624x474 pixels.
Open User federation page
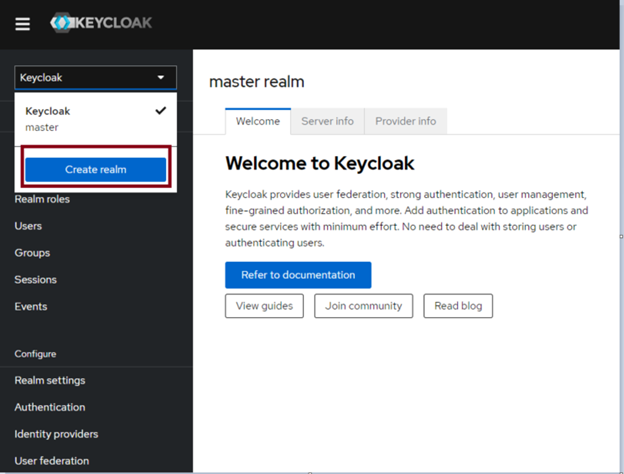click(52, 461)
